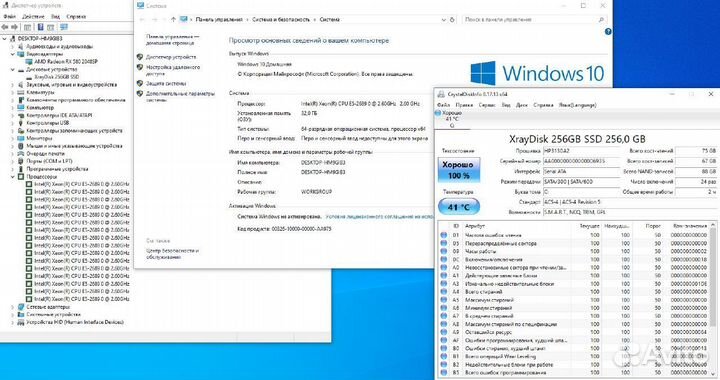Click the Контроллеры IDE ATA/ATAPI icon
This screenshot has width=720, height=380.
(21, 115)
